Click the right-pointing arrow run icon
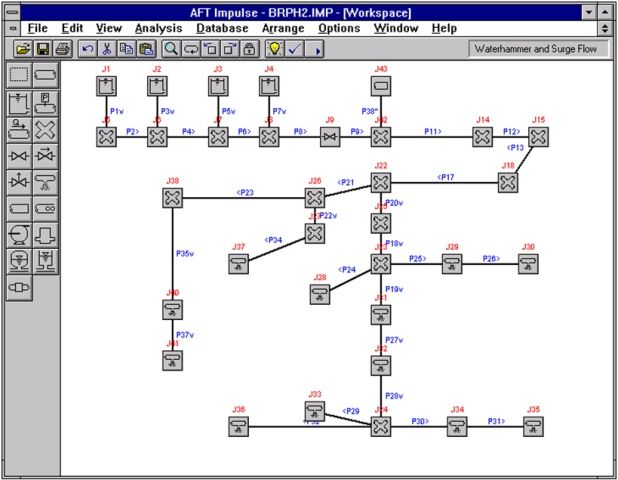The height and width of the screenshot is (480, 618). point(315,49)
